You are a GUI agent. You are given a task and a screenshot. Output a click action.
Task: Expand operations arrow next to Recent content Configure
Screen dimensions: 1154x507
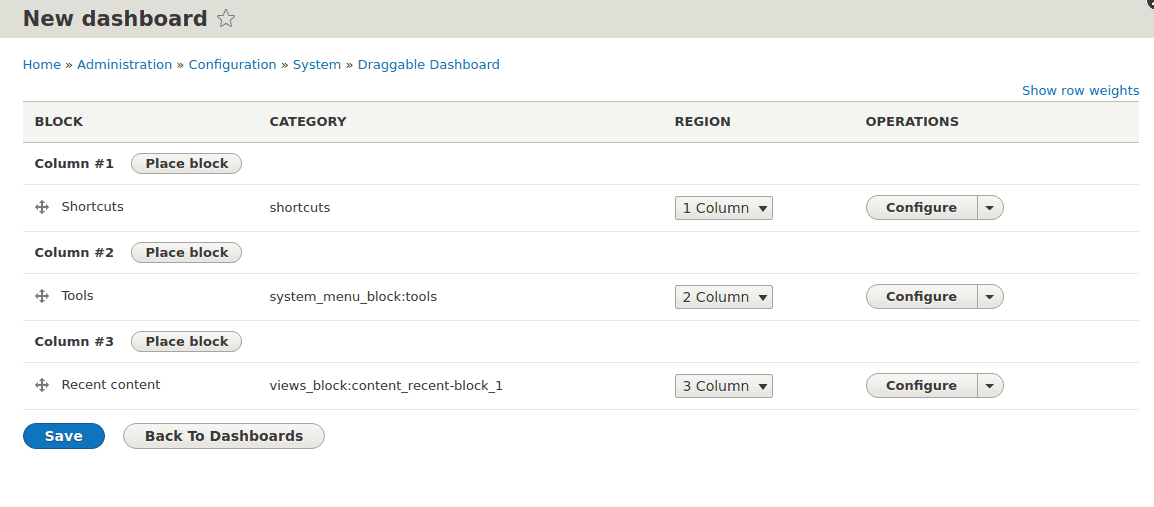click(990, 386)
